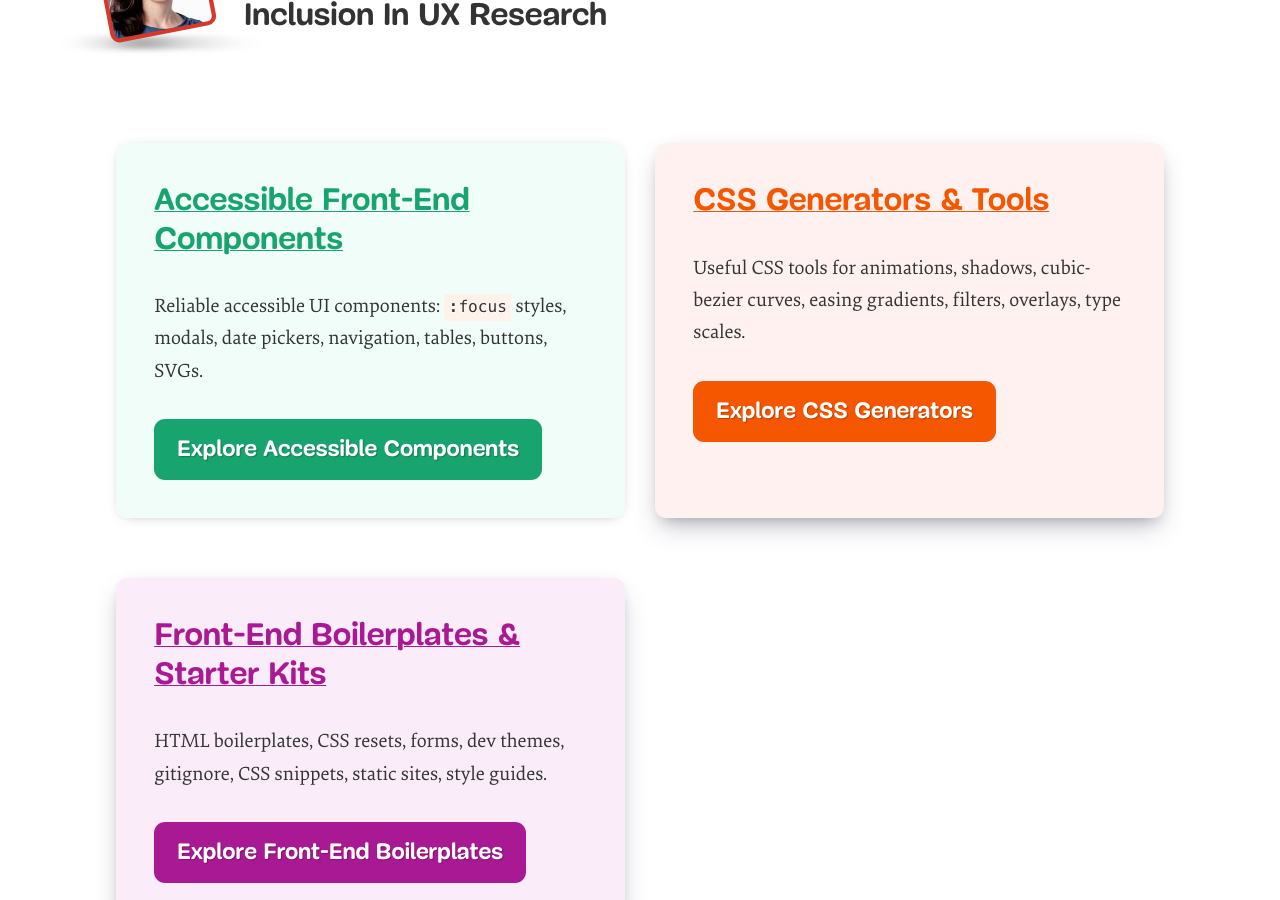Click the 'style guides.' text
This screenshot has width=1280, height=900.
click(497, 774)
